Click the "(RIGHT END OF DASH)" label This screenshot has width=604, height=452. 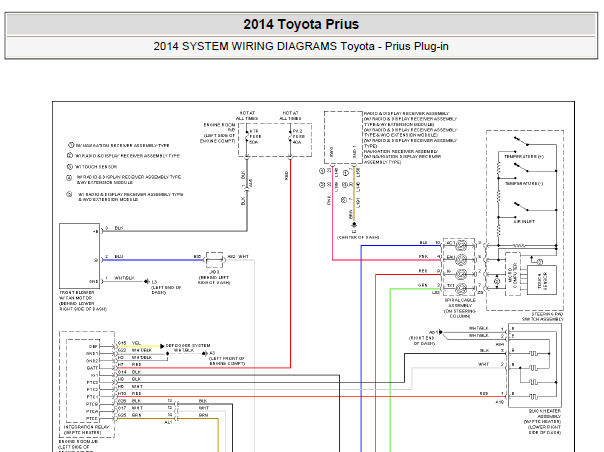(x=422, y=341)
